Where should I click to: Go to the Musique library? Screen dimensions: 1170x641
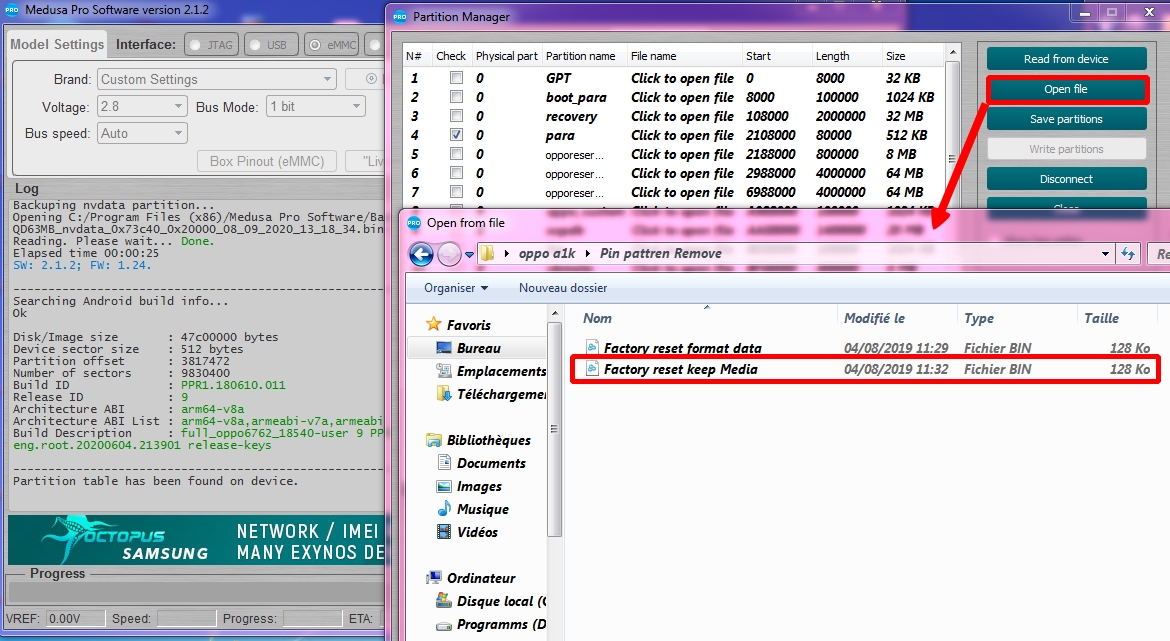pyautogui.click(x=482, y=509)
